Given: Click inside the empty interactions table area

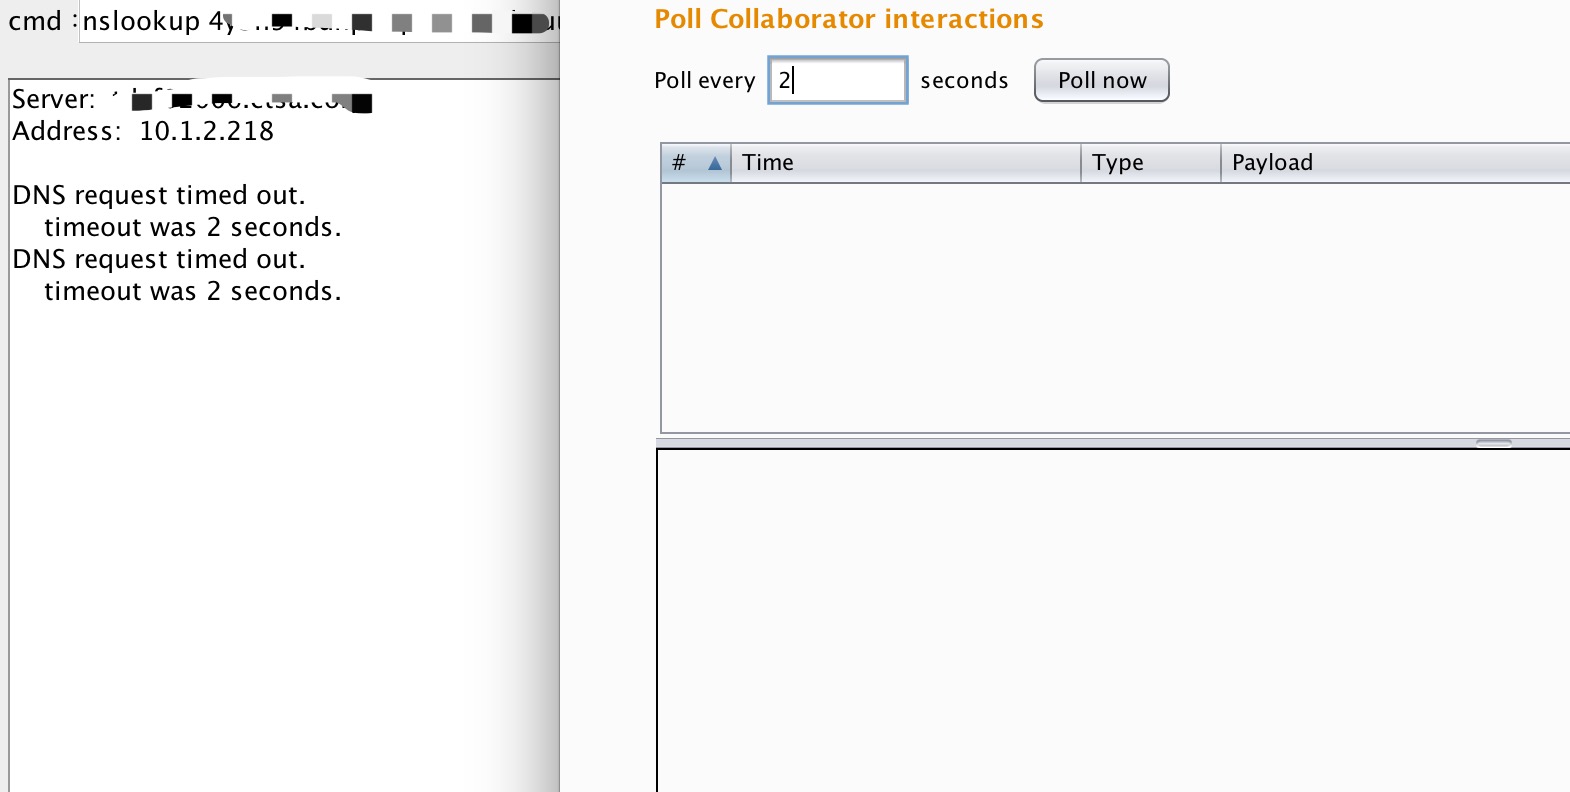Looking at the screenshot, I should 1115,307.
